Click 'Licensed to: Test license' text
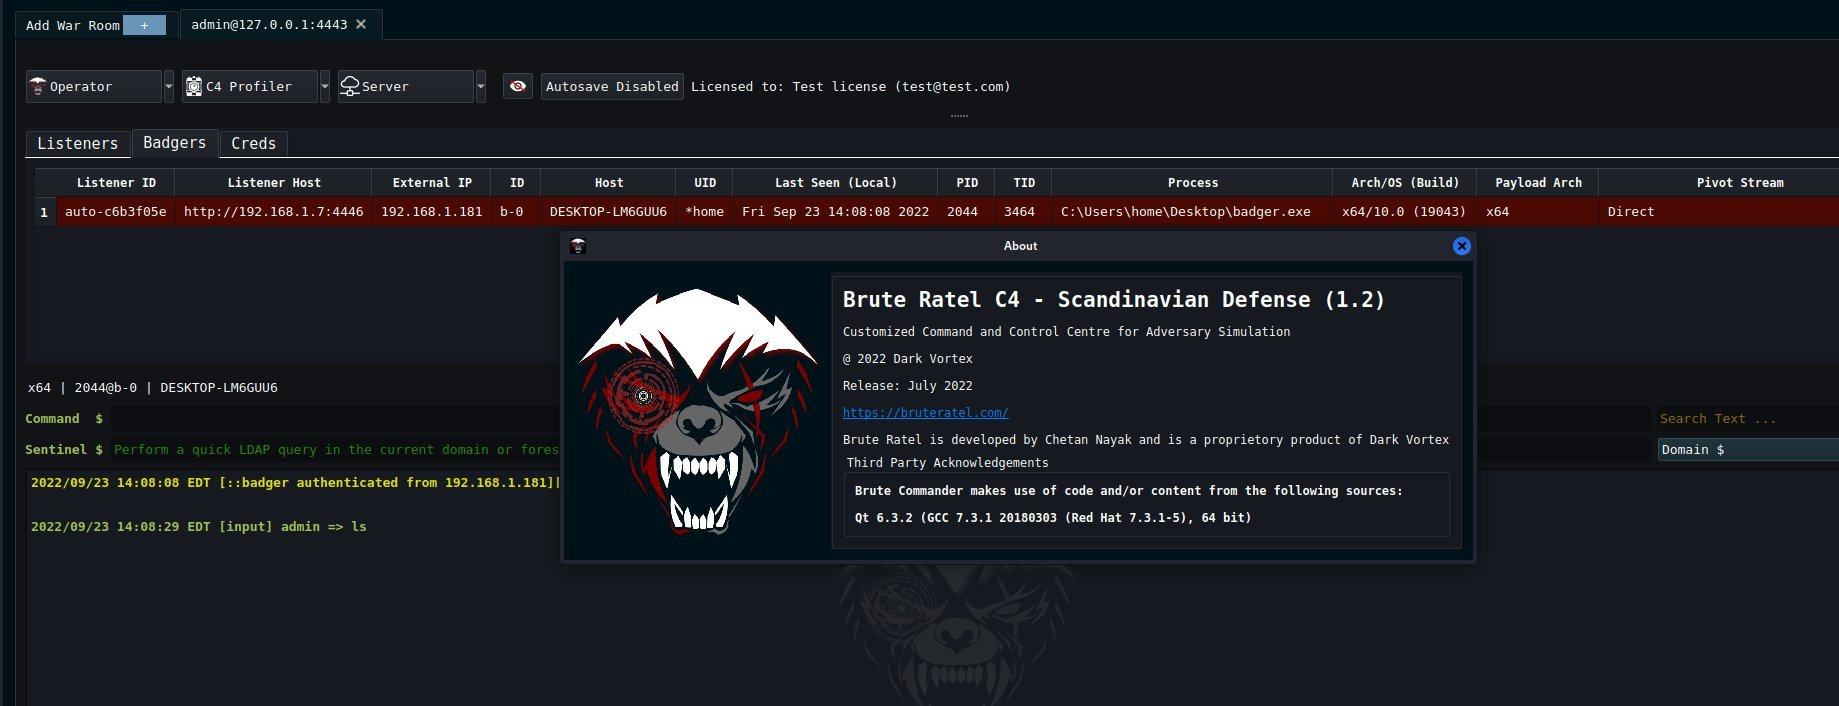 (x=850, y=86)
